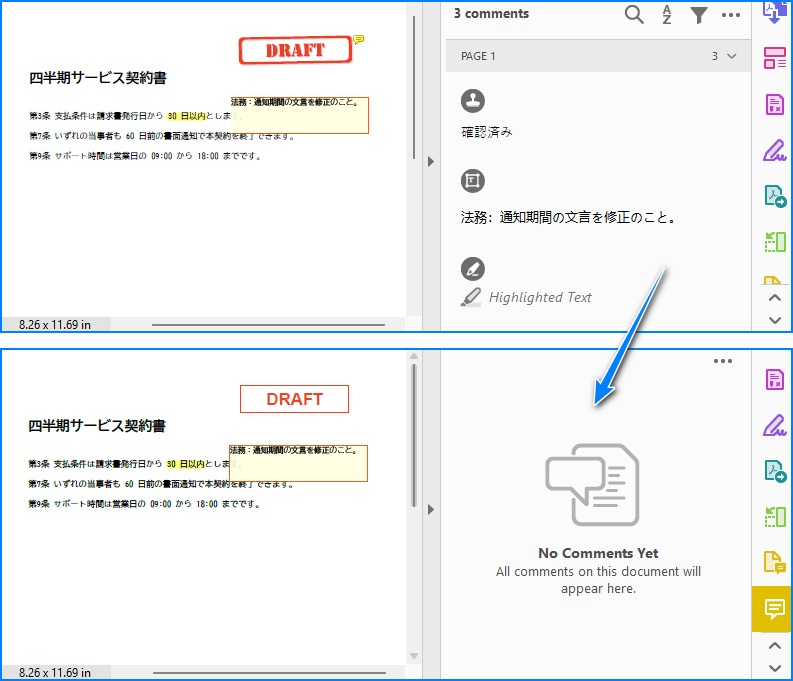This screenshot has height=681, width=793.
Task: Click the DRAFT stamp in the upper document
Action: [295, 50]
